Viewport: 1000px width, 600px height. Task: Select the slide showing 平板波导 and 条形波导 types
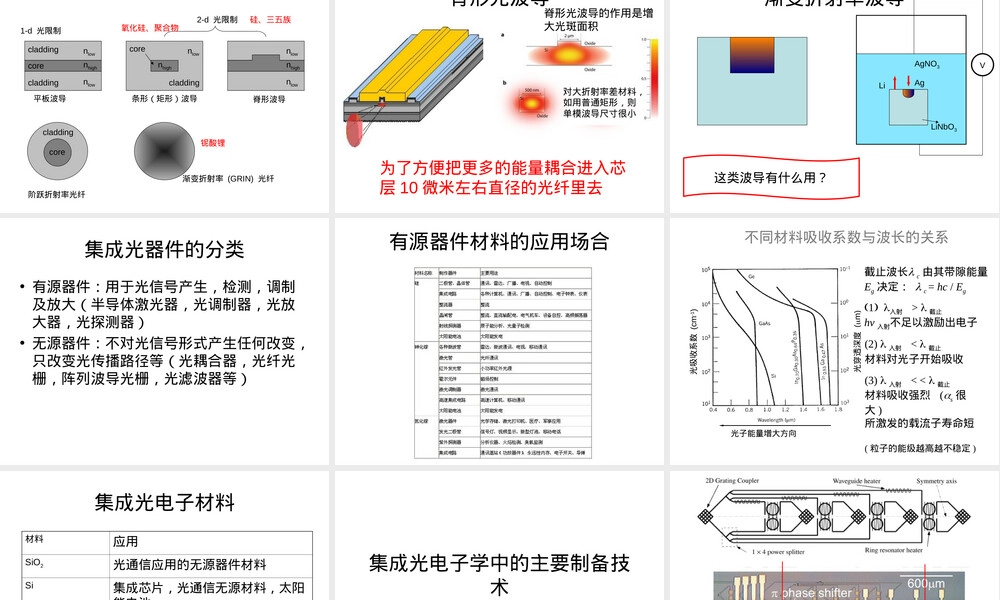[x=165, y=106]
